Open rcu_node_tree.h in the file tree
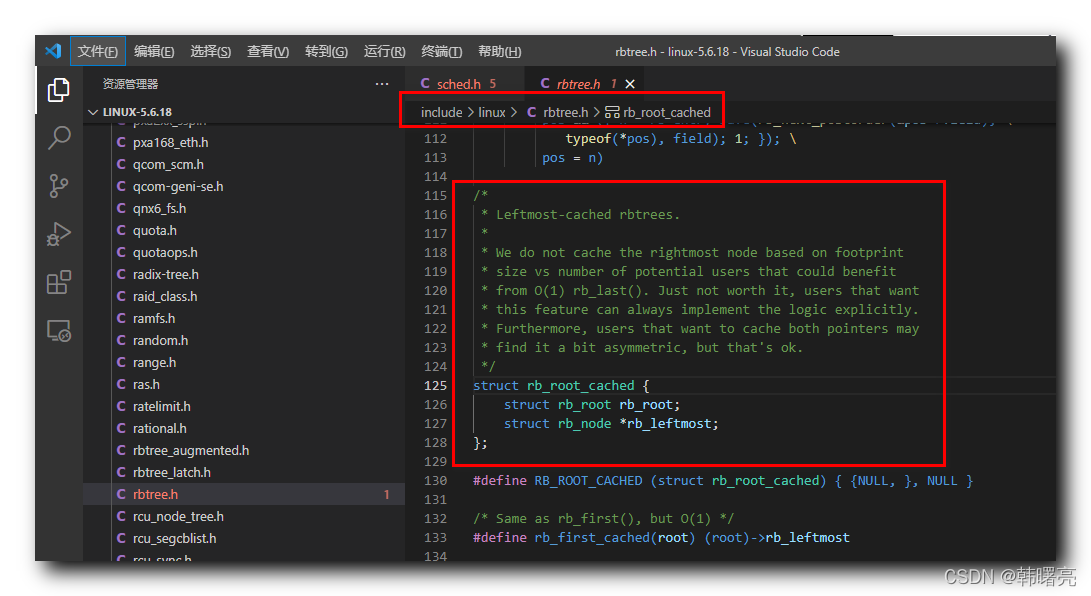1091x596 pixels. (x=178, y=517)
